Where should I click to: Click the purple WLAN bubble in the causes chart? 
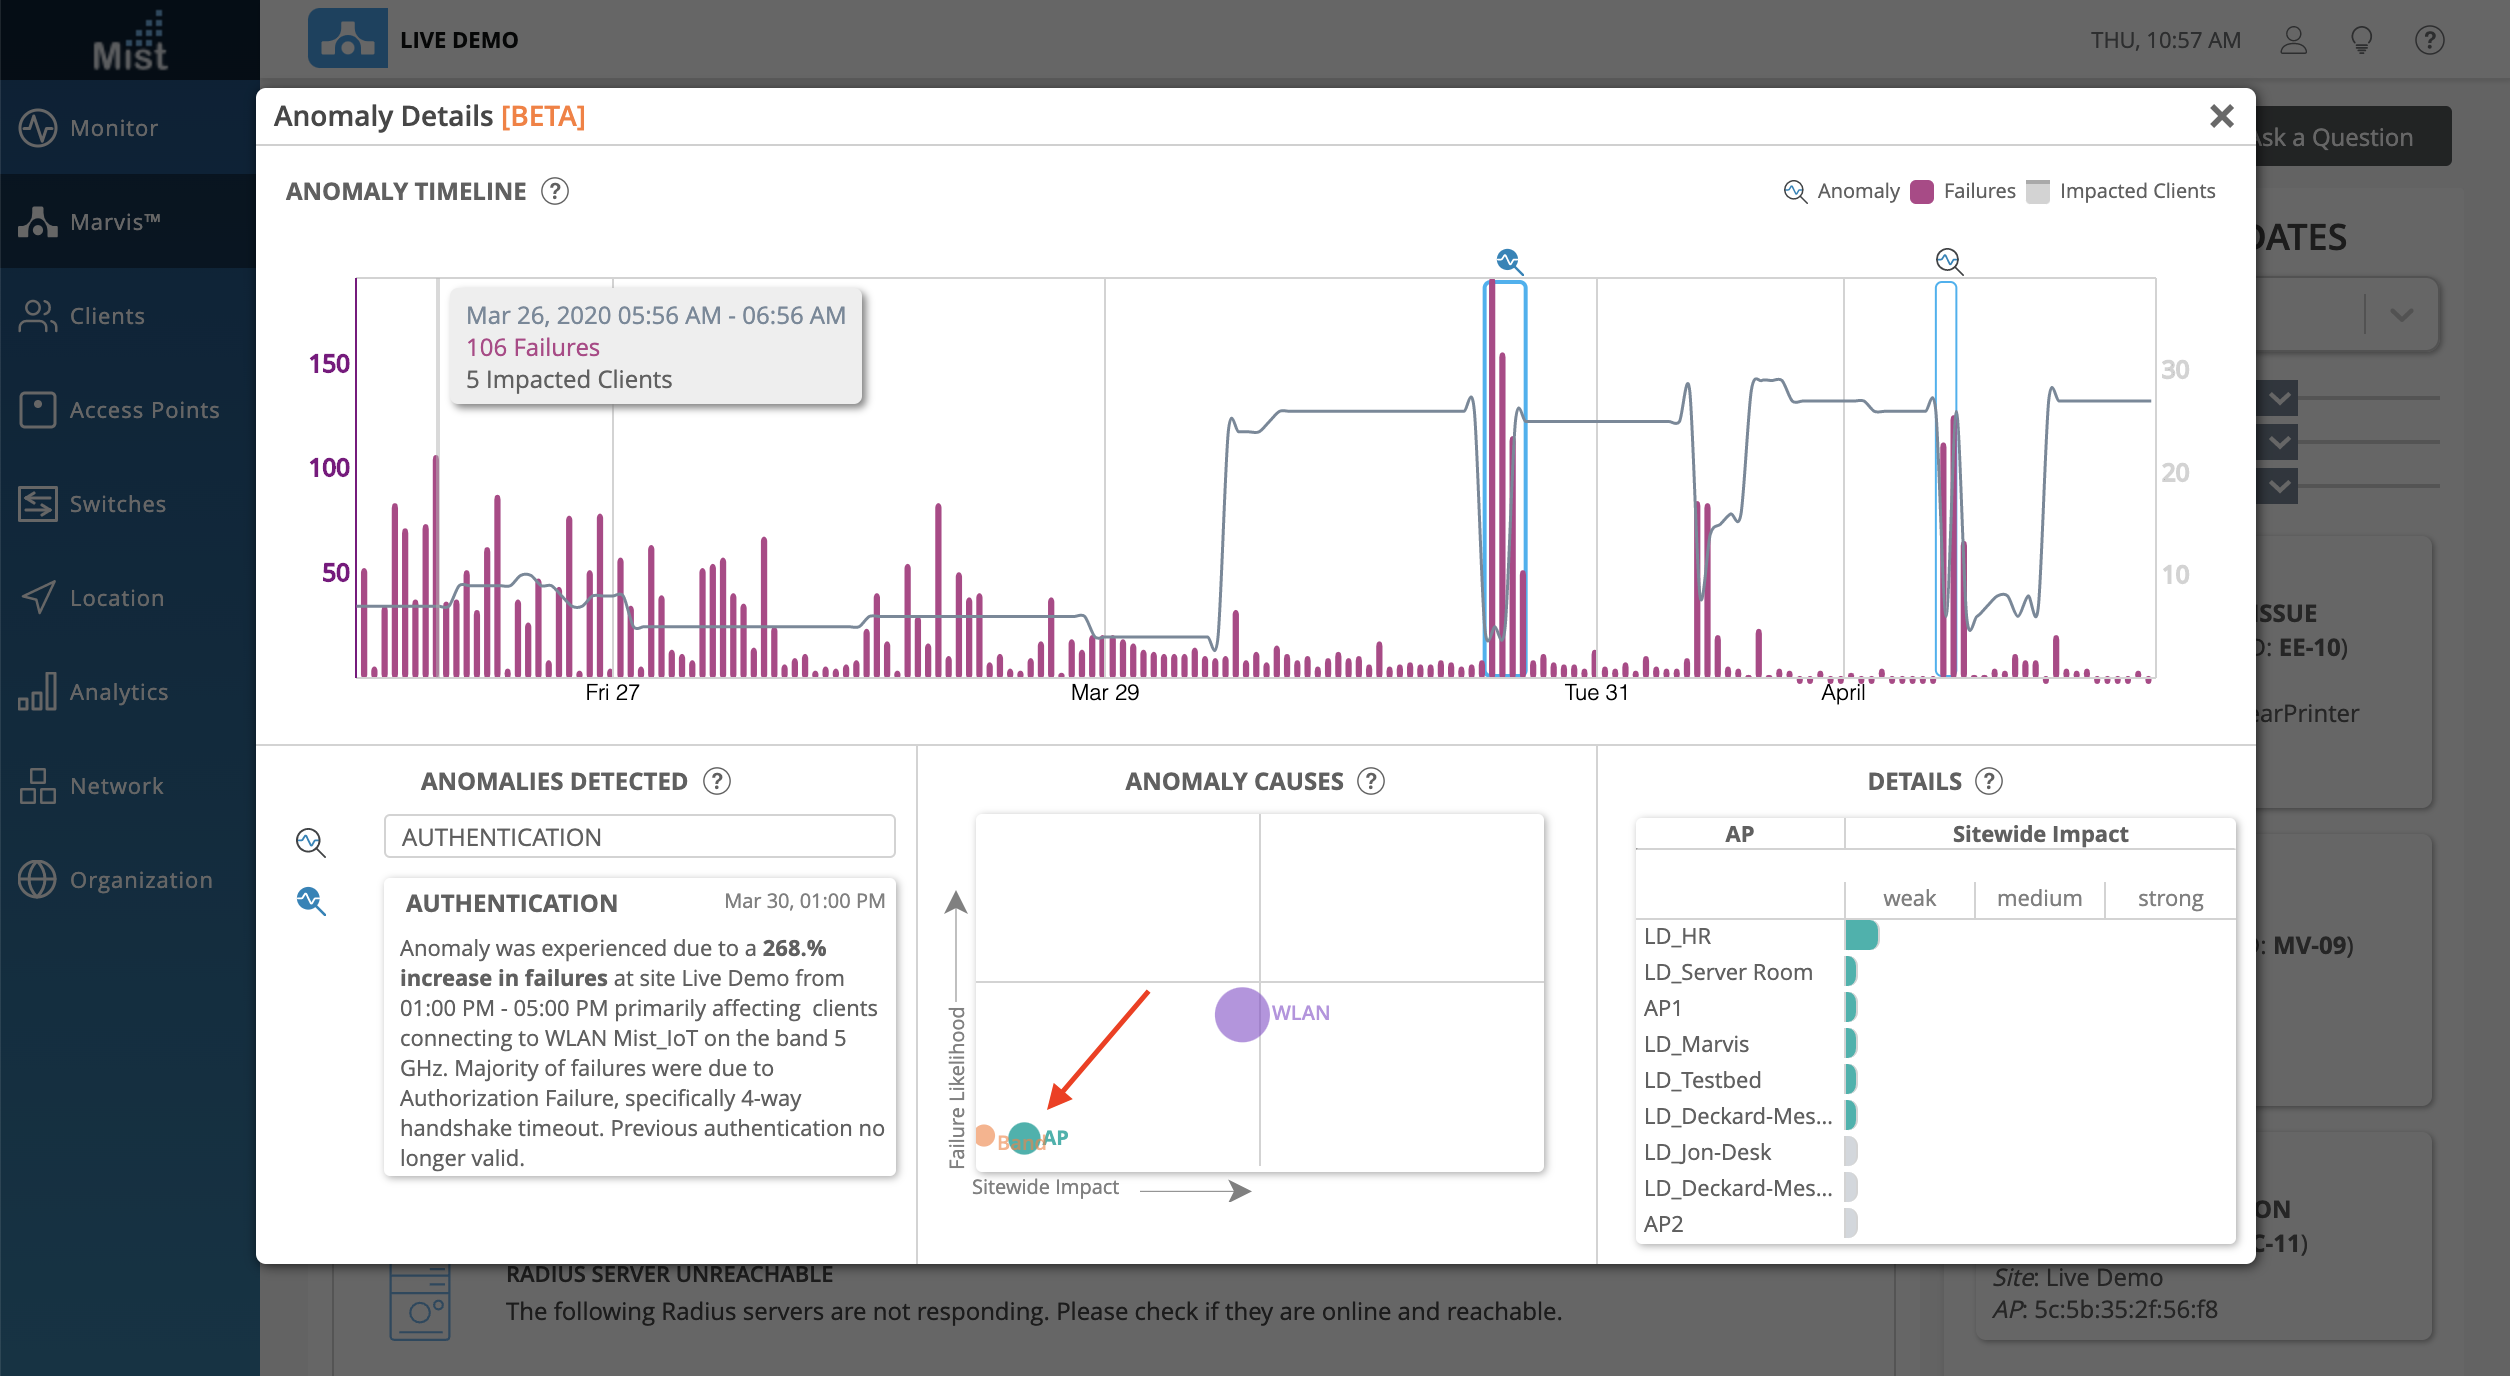[x=1241, y=1014]
